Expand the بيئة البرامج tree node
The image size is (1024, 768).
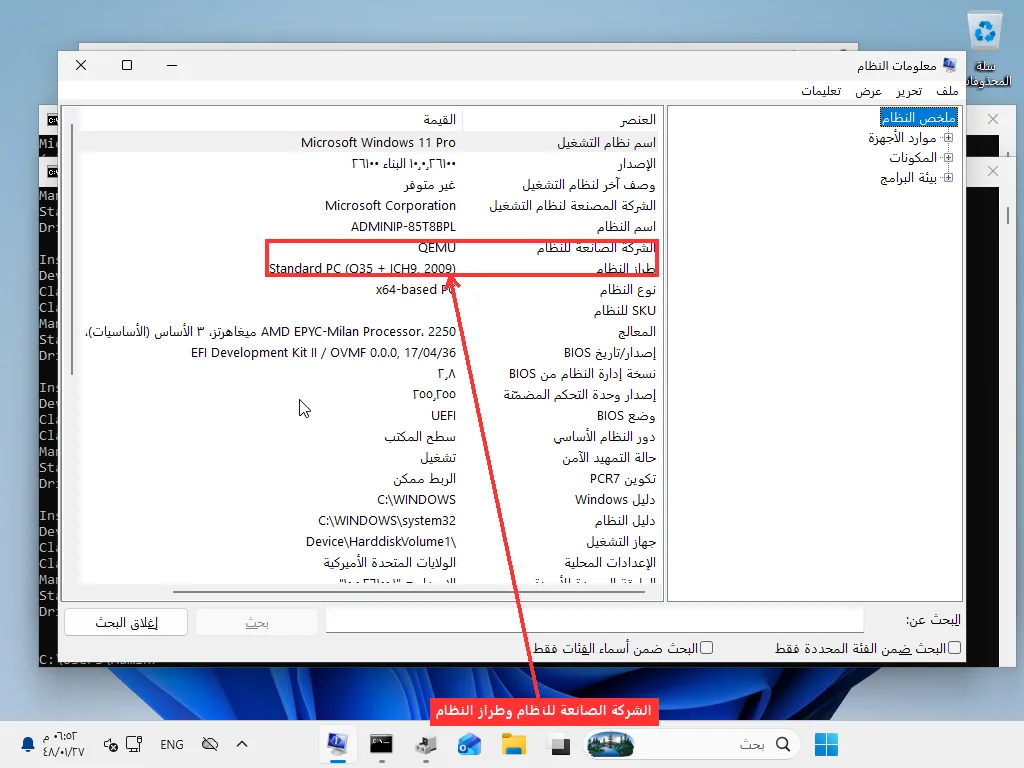point(948,178)
